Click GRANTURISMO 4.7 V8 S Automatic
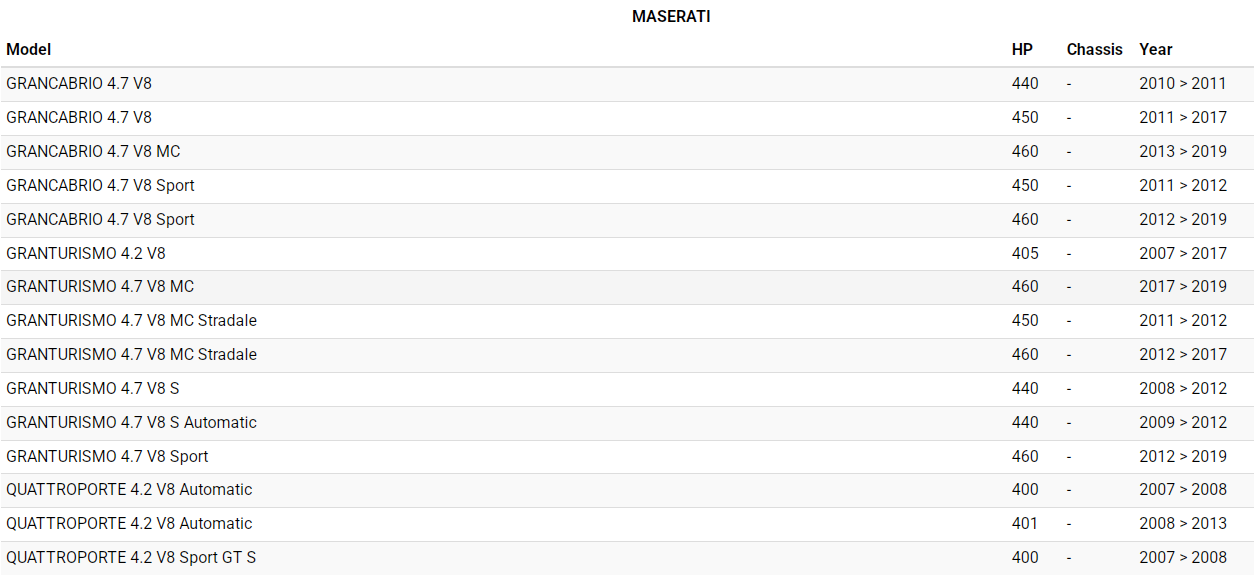Screen dimensions: 1254x575 pyautogui.click(x=131, y=422)
